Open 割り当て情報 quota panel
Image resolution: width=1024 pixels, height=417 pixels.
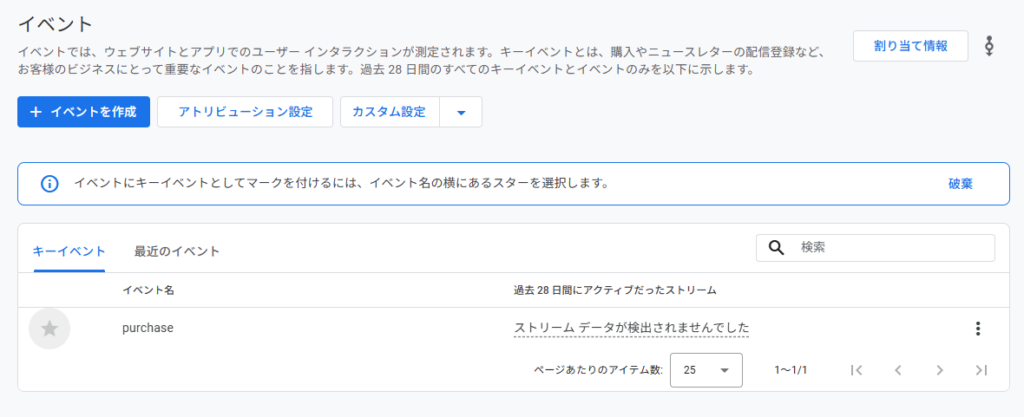click(x=910, y=46)
